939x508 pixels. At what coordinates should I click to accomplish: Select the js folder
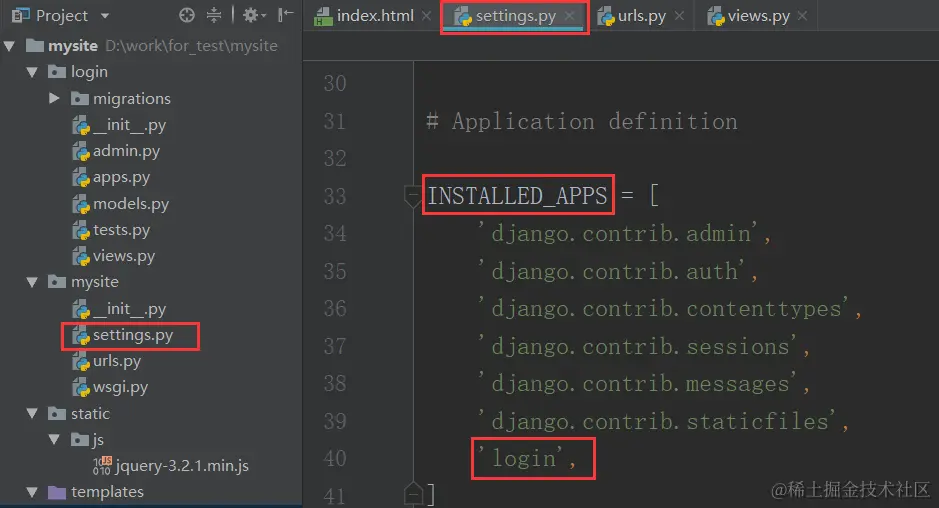[98, 440]
